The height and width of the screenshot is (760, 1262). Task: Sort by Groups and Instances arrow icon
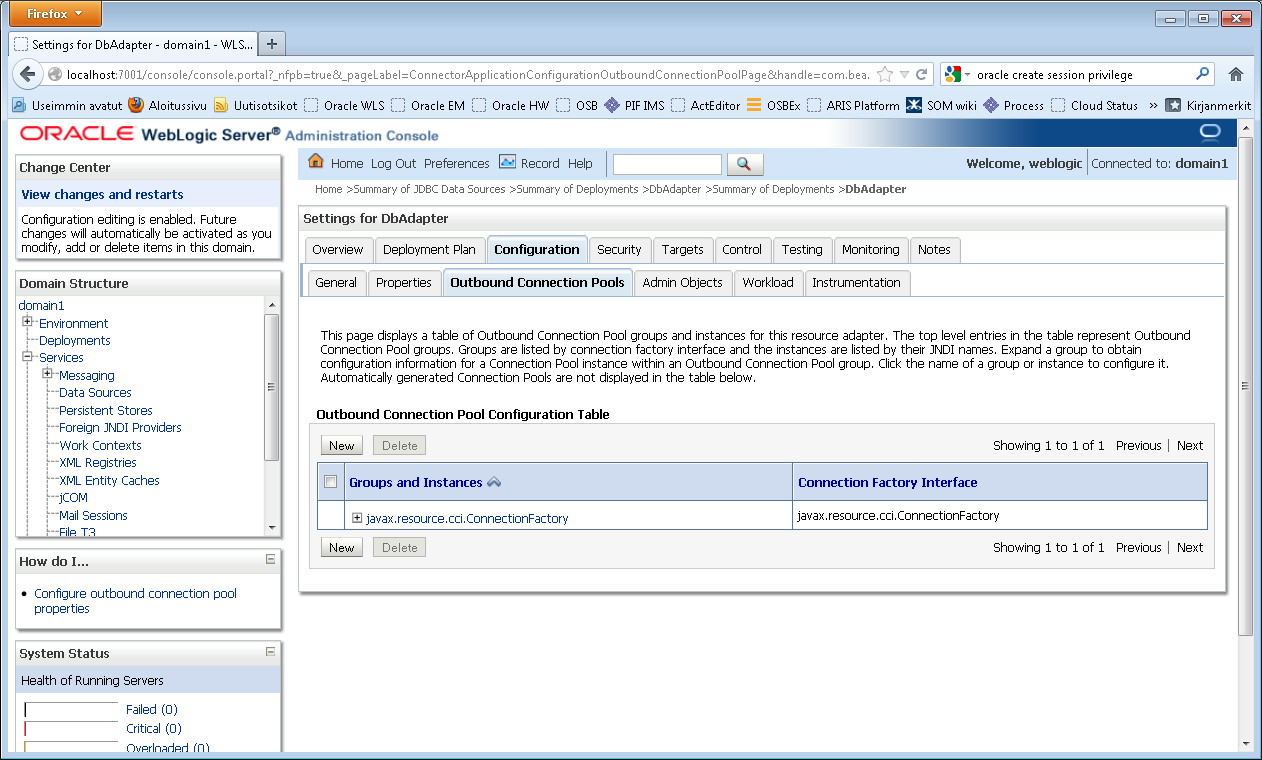493,482
